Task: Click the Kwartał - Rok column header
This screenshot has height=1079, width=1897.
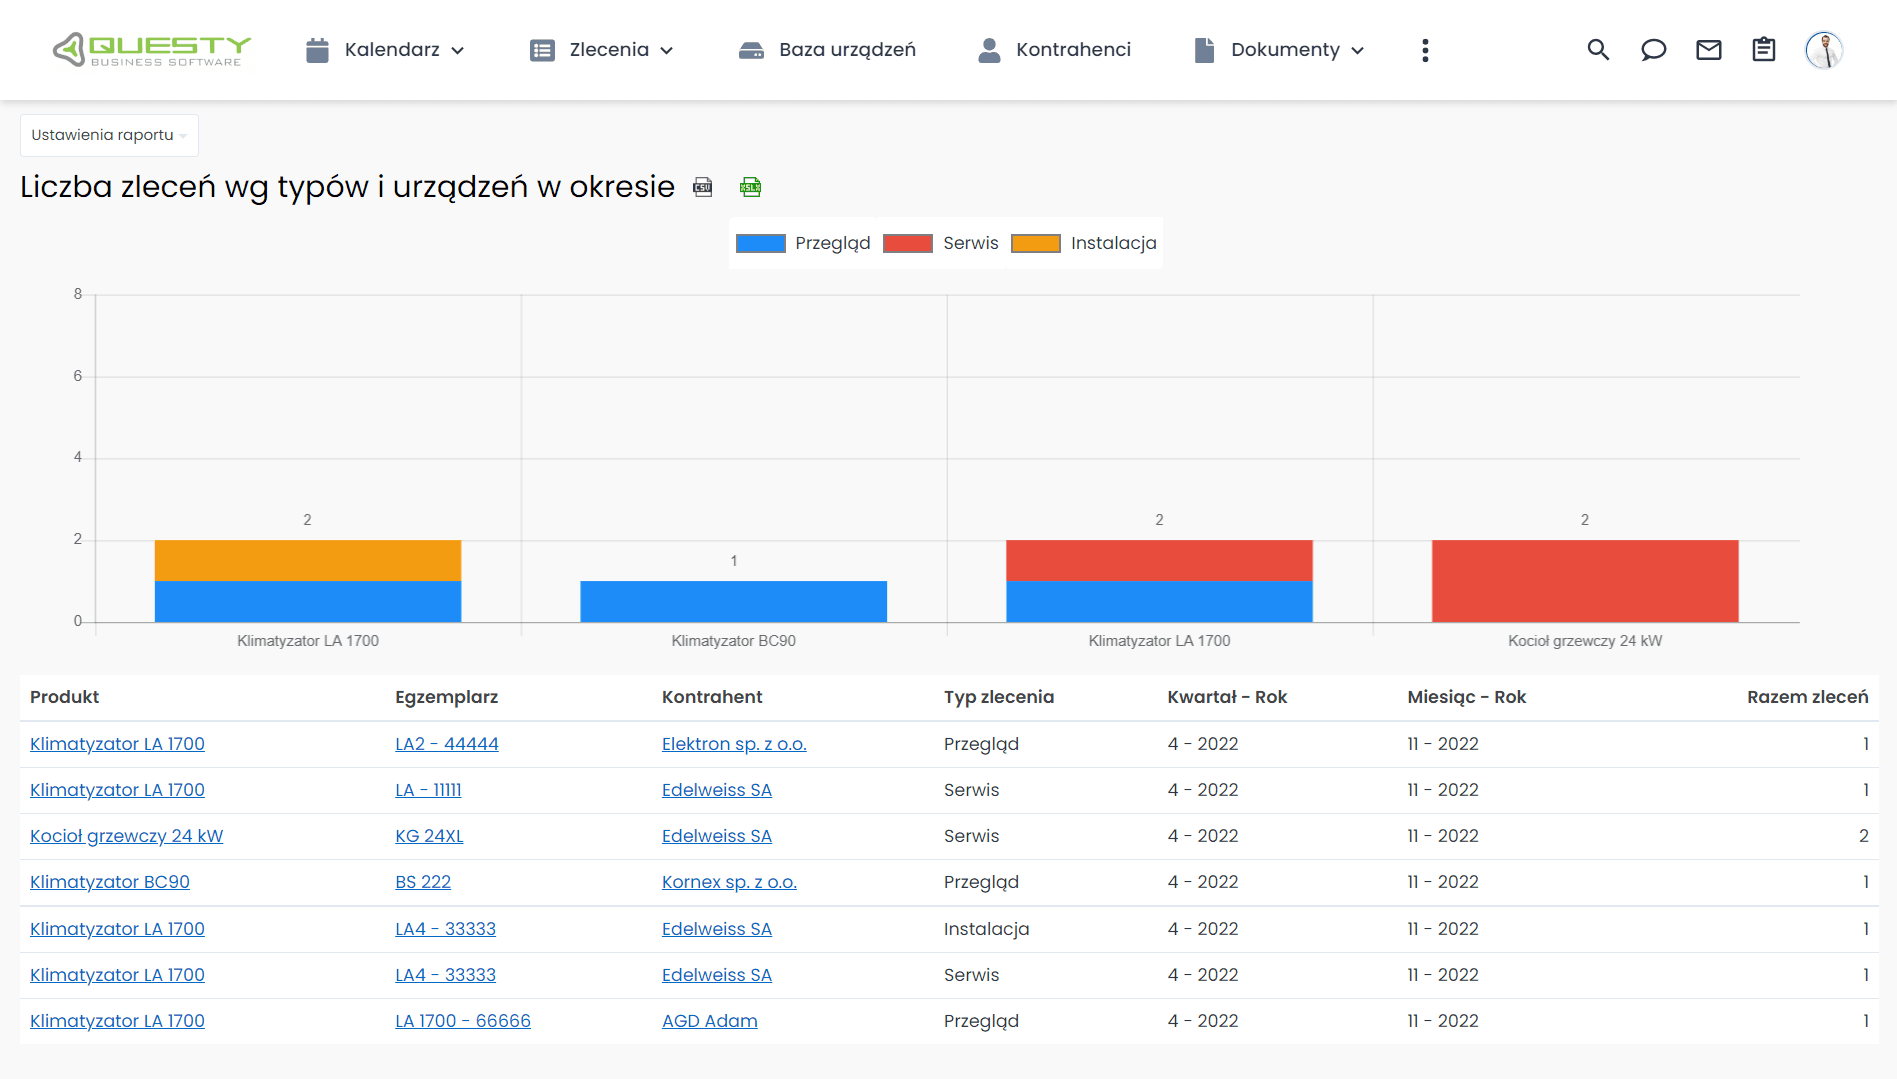Action: [x=1227, y=697]
